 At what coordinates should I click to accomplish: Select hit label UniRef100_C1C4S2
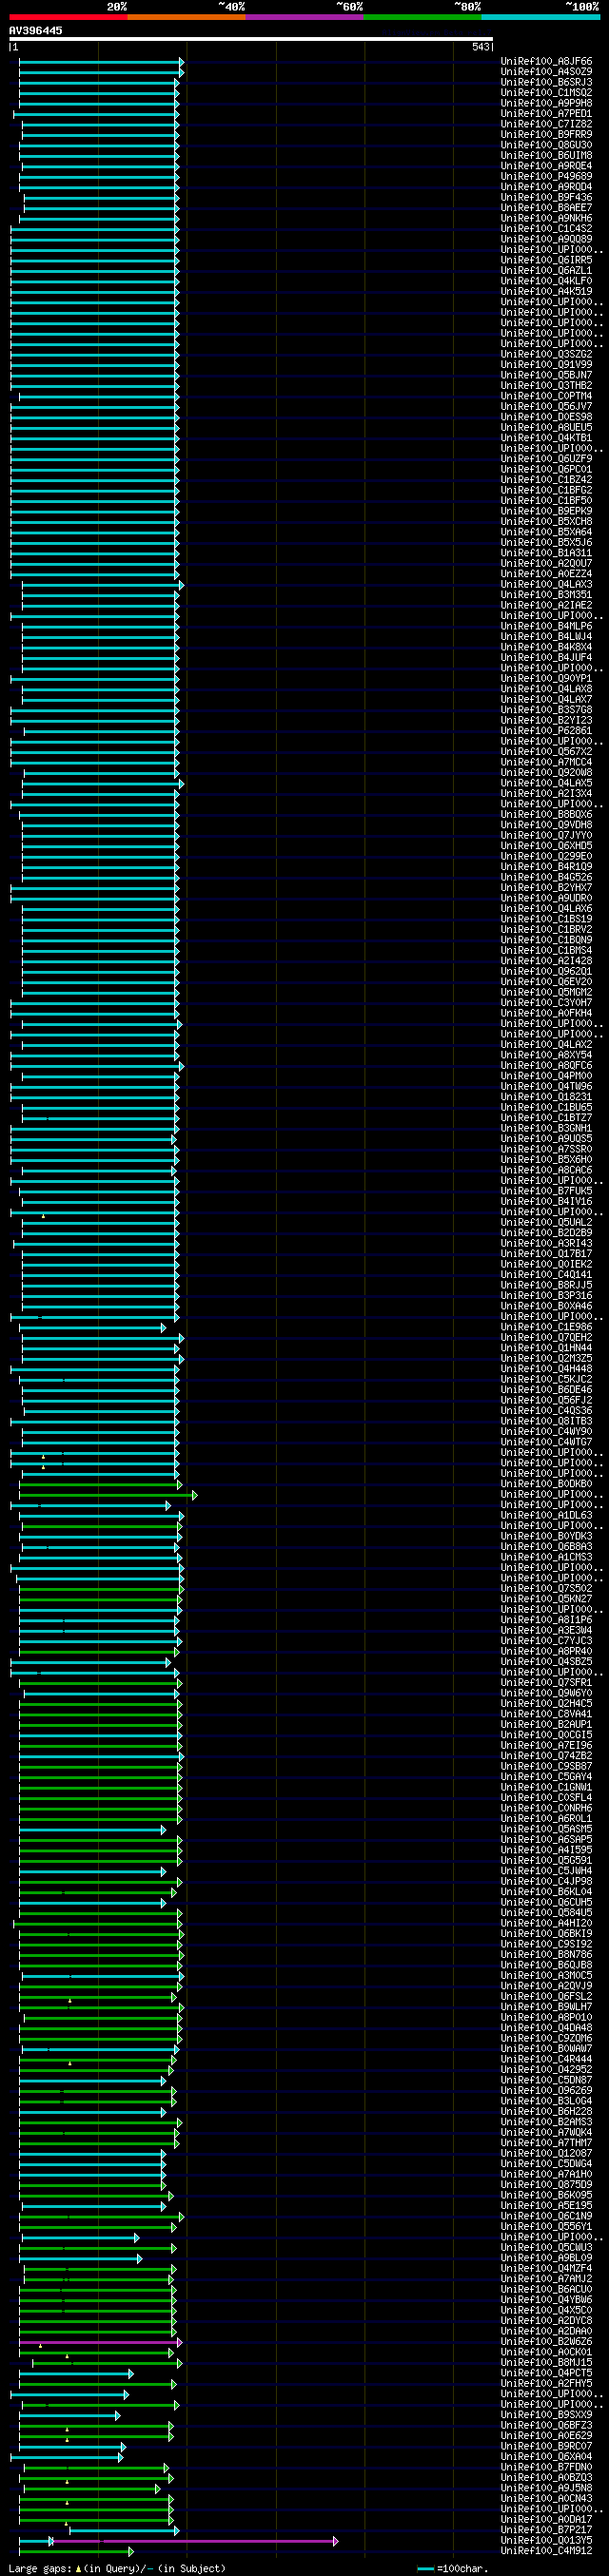(x=546, y=229)
